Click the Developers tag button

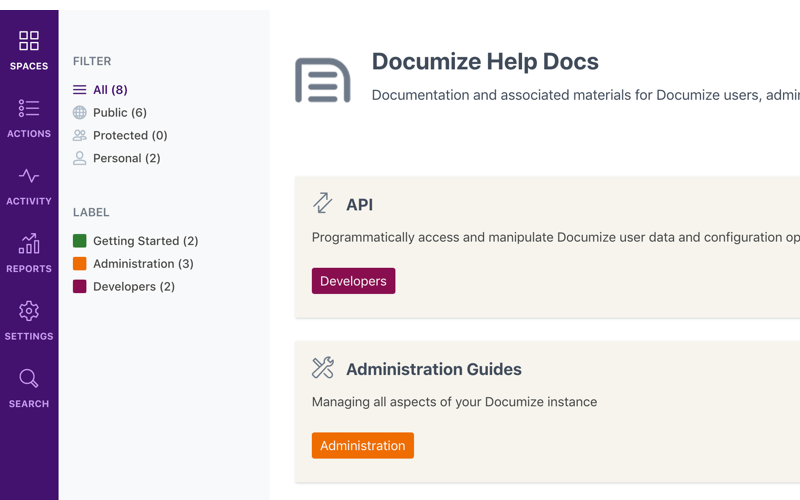353,281
